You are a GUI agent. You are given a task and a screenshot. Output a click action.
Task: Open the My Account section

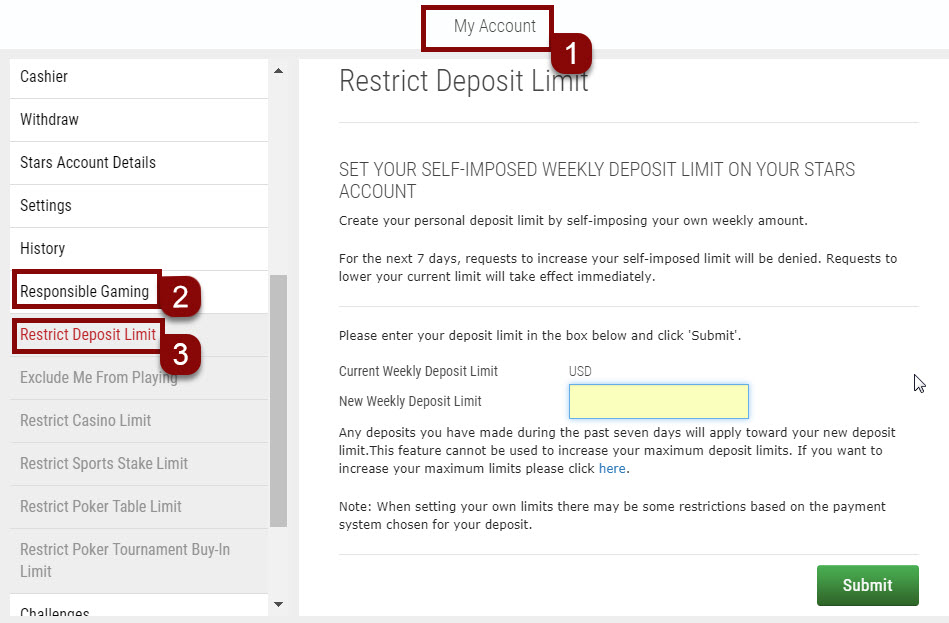pos(487,27)
